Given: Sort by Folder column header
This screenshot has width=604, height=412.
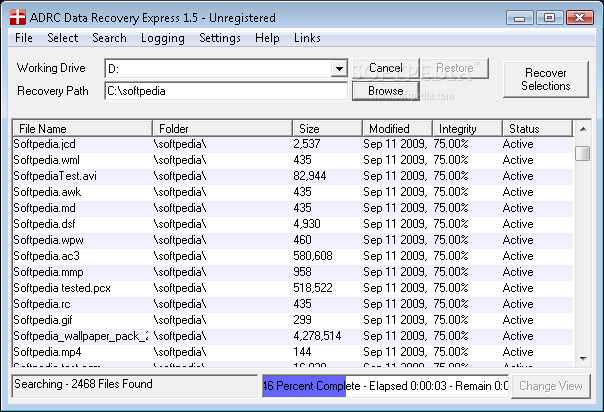Looking at the screenshot, I should (x=222, y=129).
